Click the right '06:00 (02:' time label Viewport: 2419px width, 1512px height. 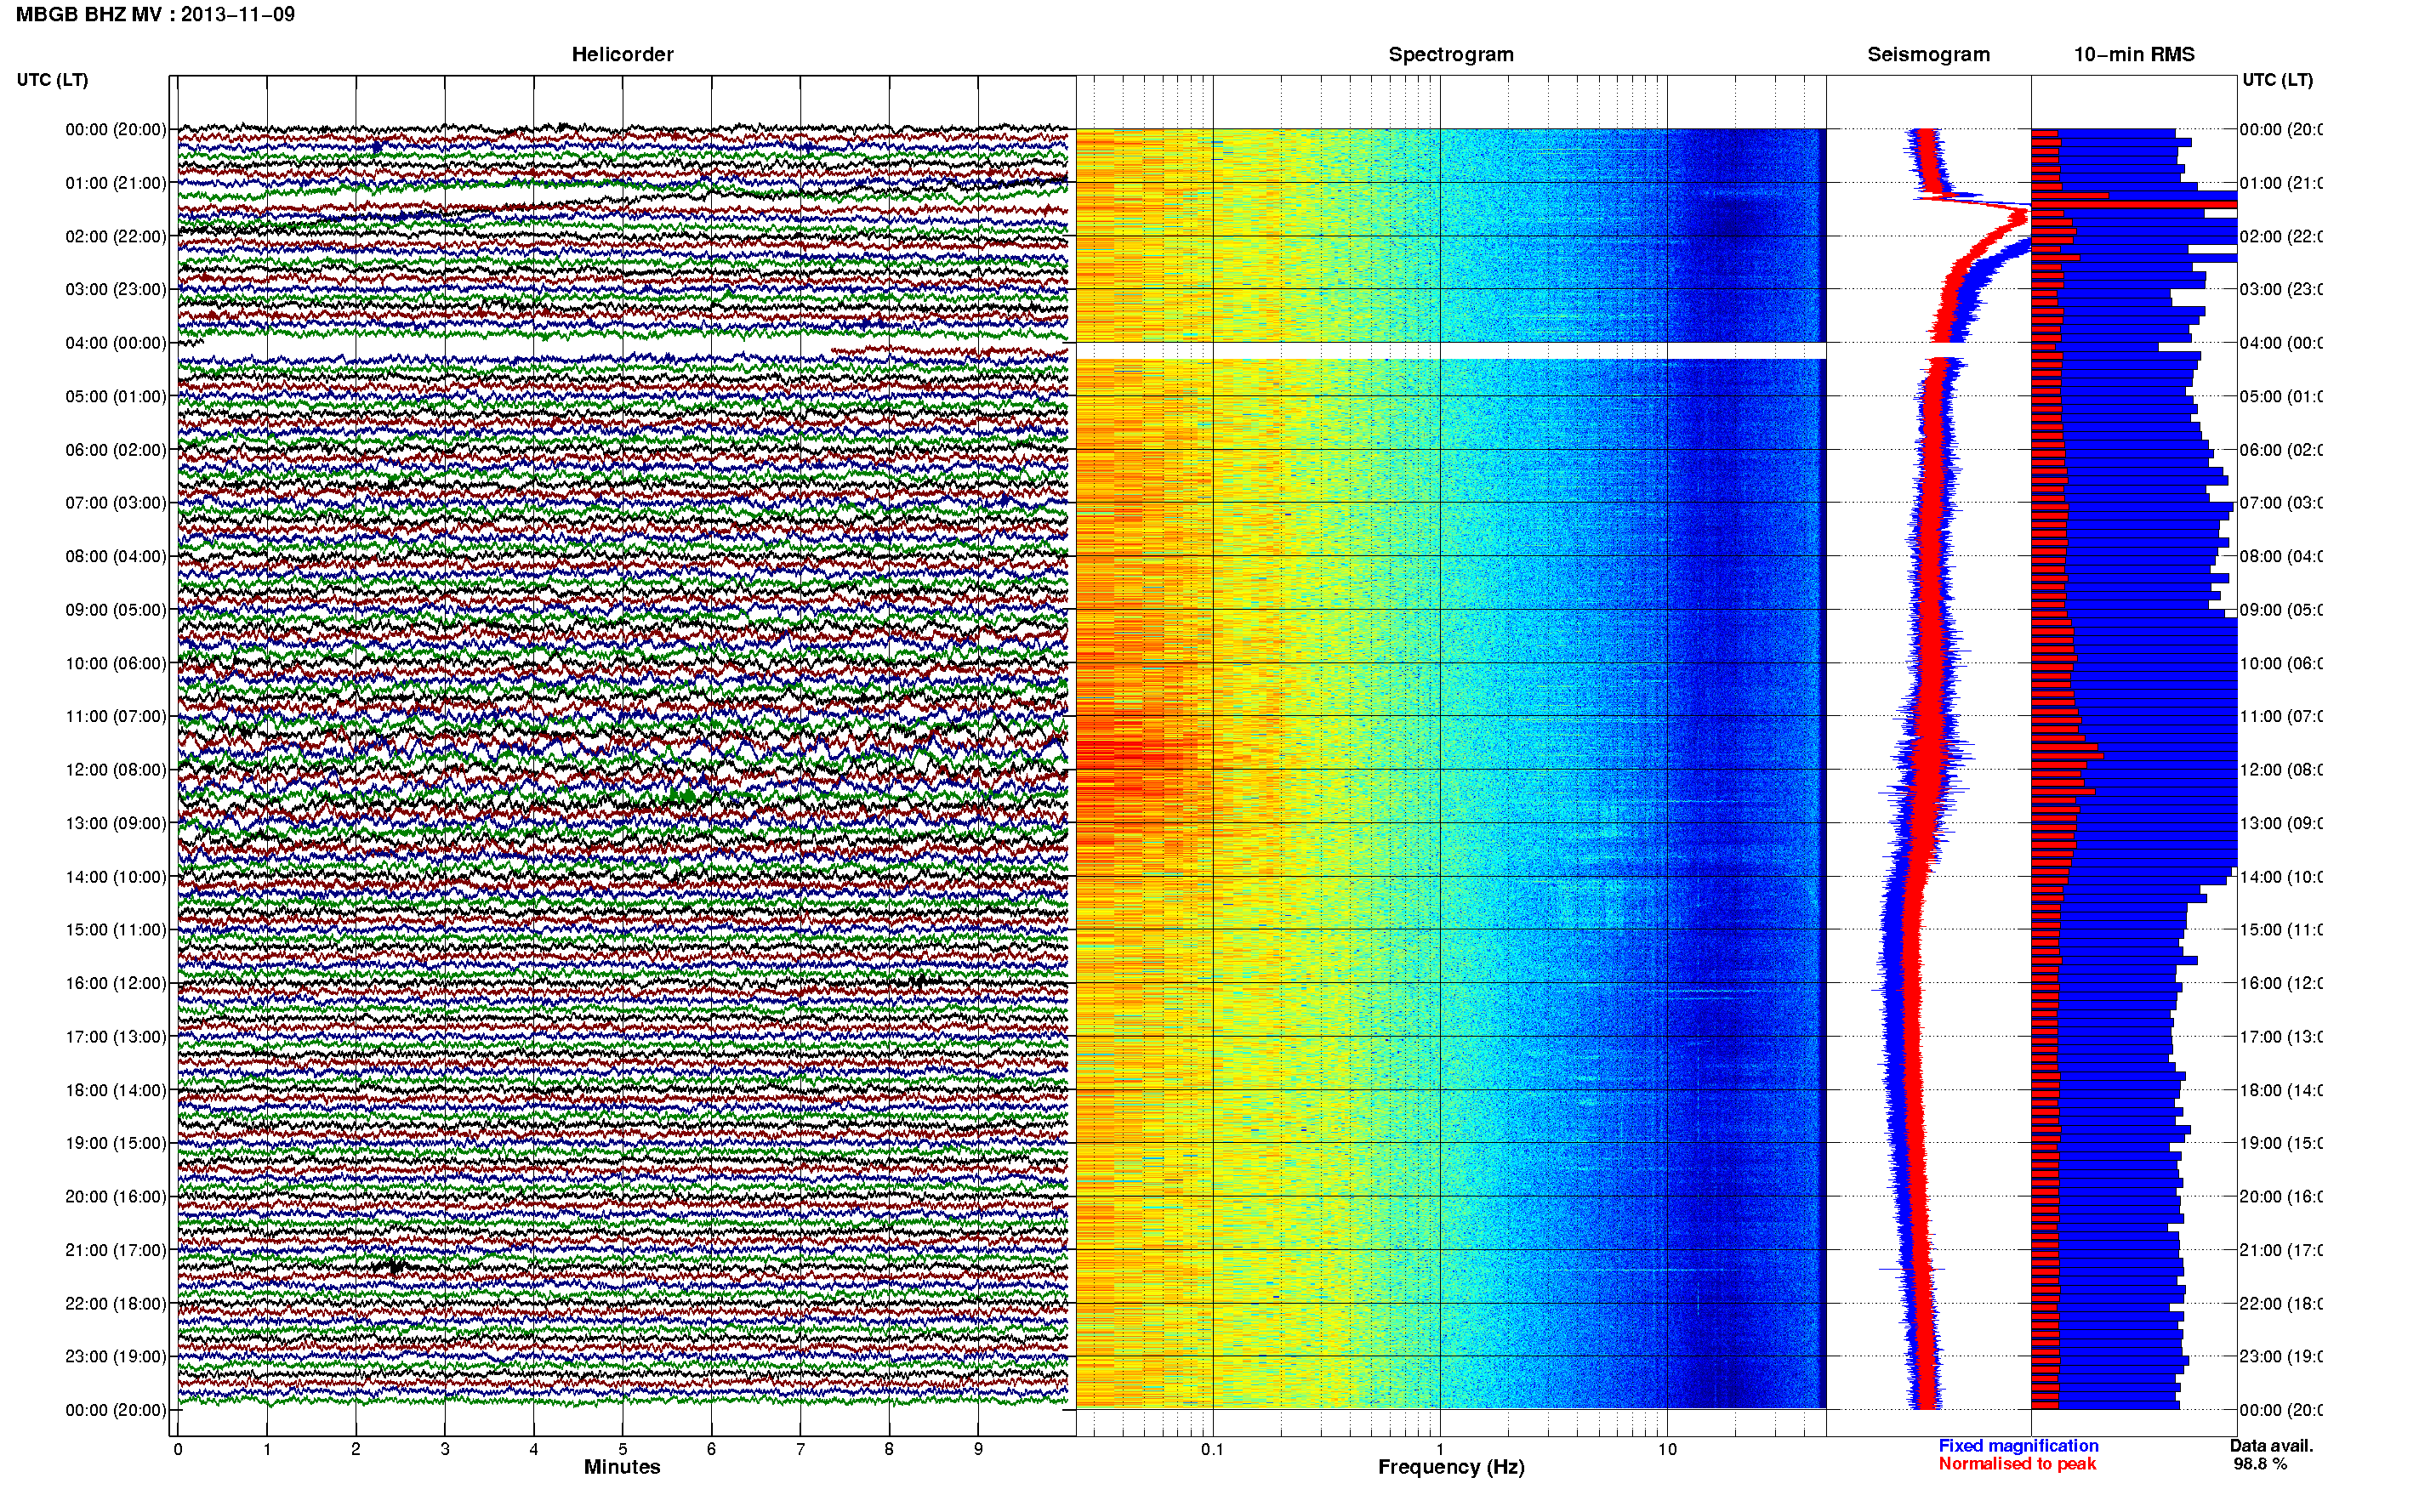click(x=2280, y=450)
